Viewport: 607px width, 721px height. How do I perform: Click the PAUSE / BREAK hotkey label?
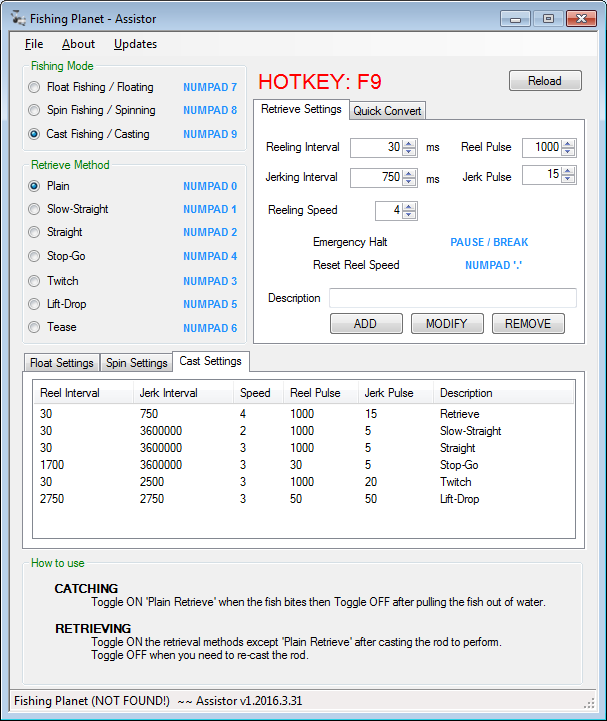point(489,242)
